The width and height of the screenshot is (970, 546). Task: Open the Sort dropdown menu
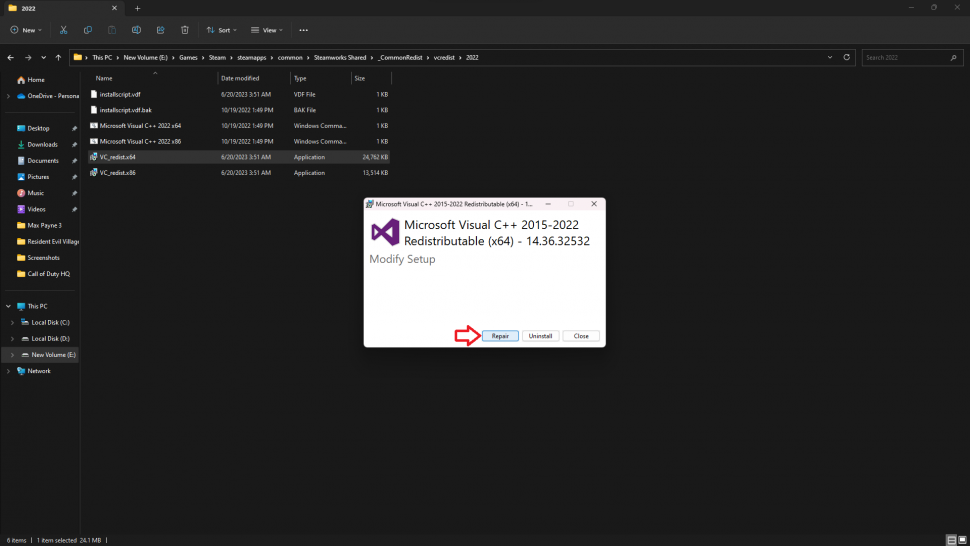[221, 30]
